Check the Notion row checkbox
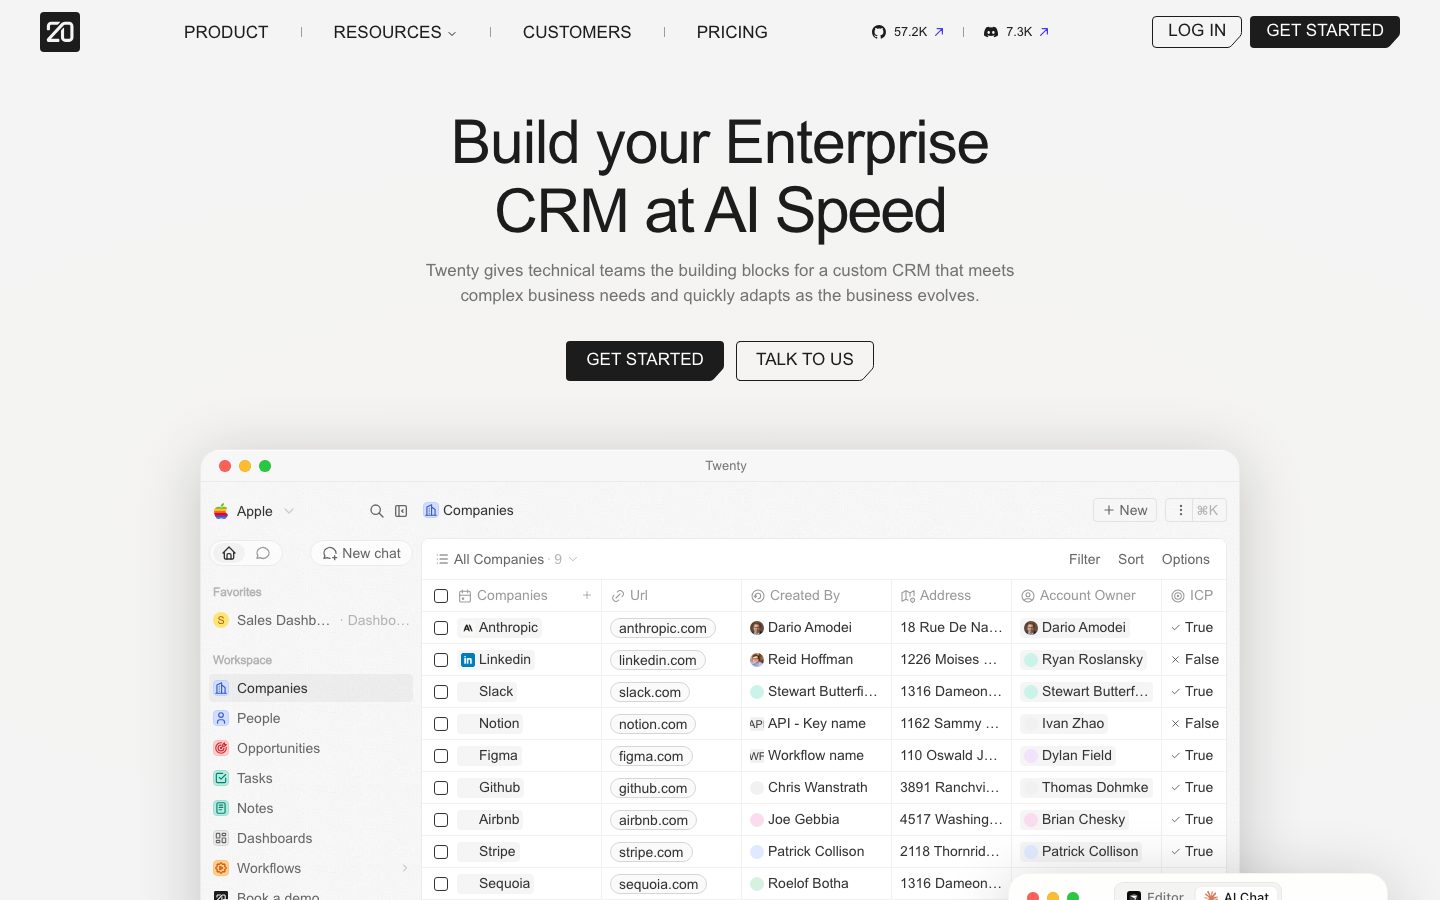Viewport: 1440px width, 900px height. (441, 724)
